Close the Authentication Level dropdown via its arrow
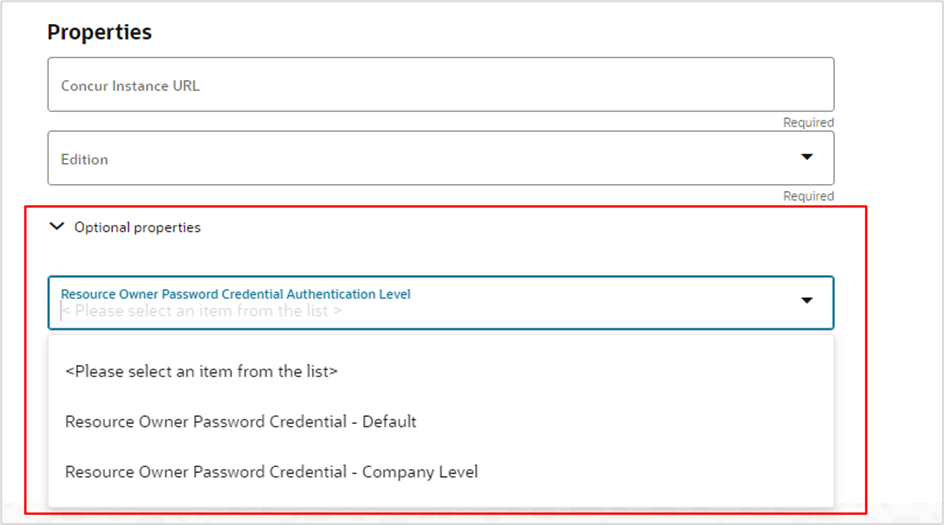The height and width of the screenshot is (525, 944). point(807,301)
